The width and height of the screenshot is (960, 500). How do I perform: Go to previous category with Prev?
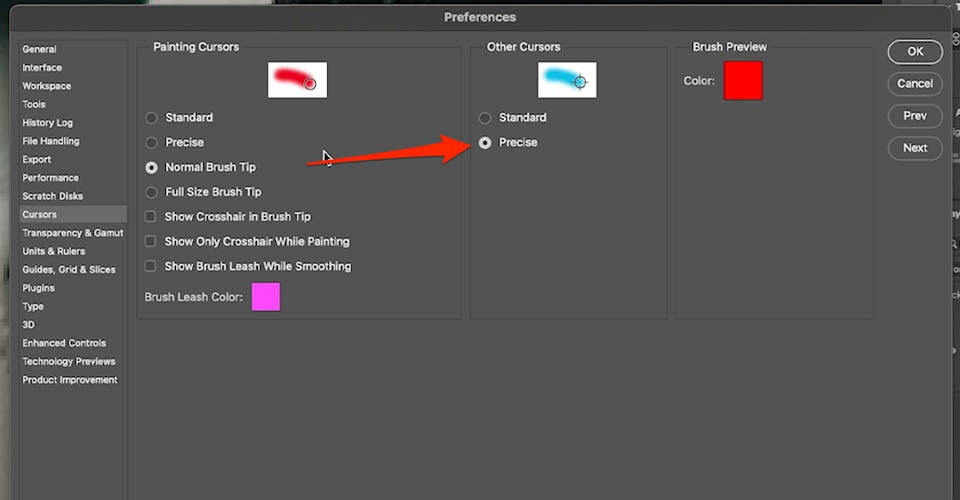(x=915, y=116)
